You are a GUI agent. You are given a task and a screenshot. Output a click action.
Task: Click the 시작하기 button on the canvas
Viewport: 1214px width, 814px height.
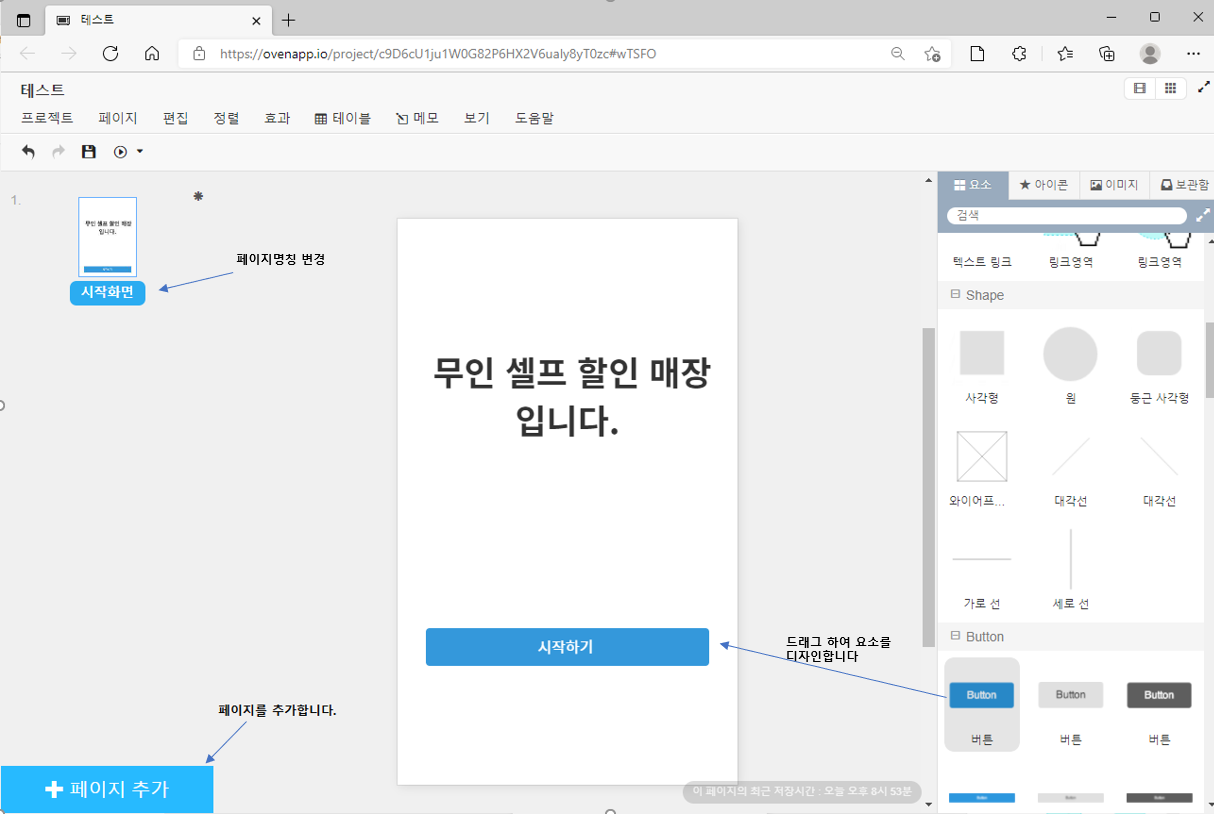click(567, 647)
